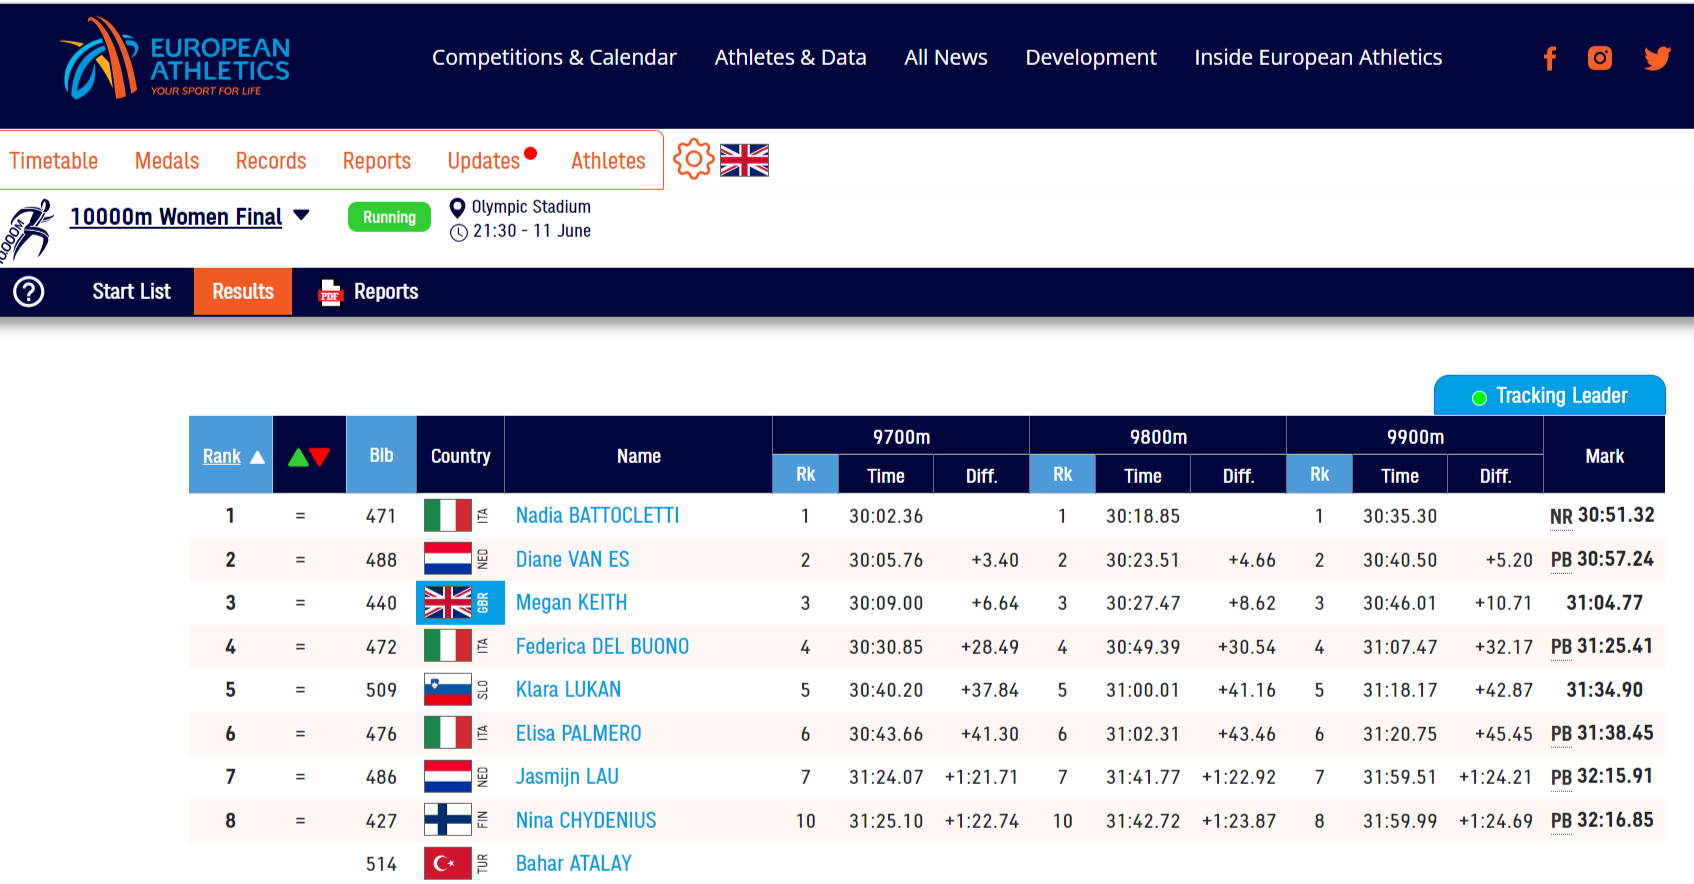Screen dimensions: 1694x884
Task: Open the Medals tab
Action: coord(167,161)
